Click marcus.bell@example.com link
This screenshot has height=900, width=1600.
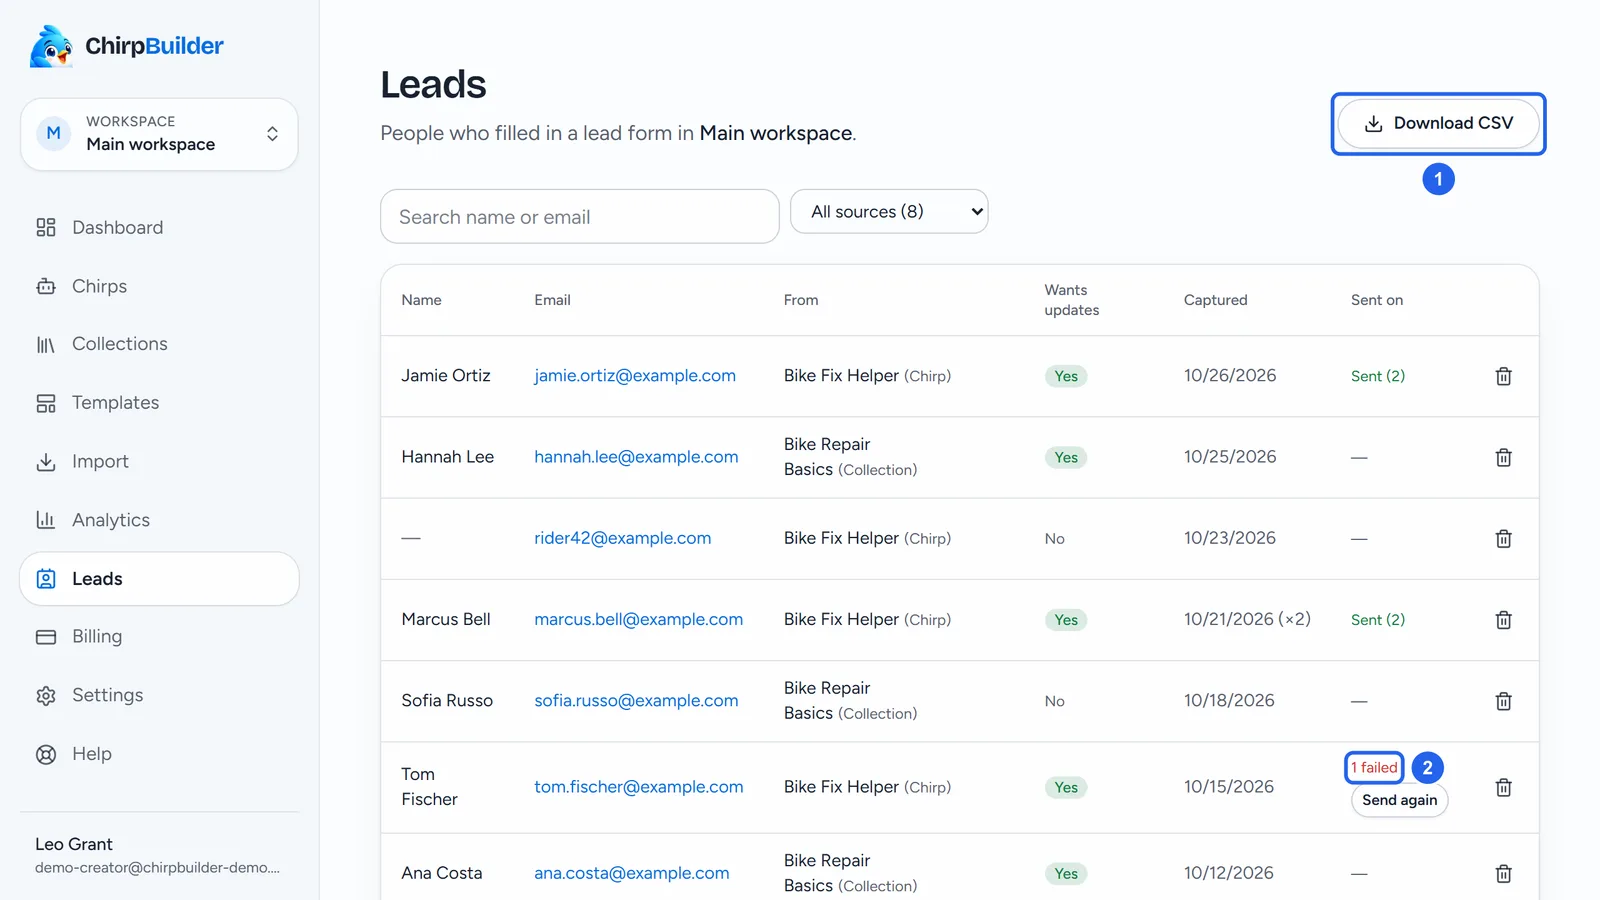click(639, 620)
